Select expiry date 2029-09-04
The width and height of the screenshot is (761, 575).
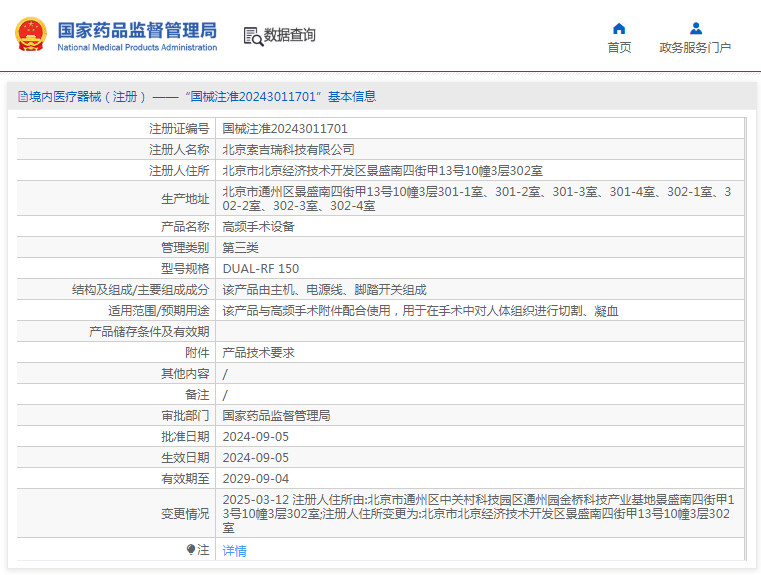point(255,479)
